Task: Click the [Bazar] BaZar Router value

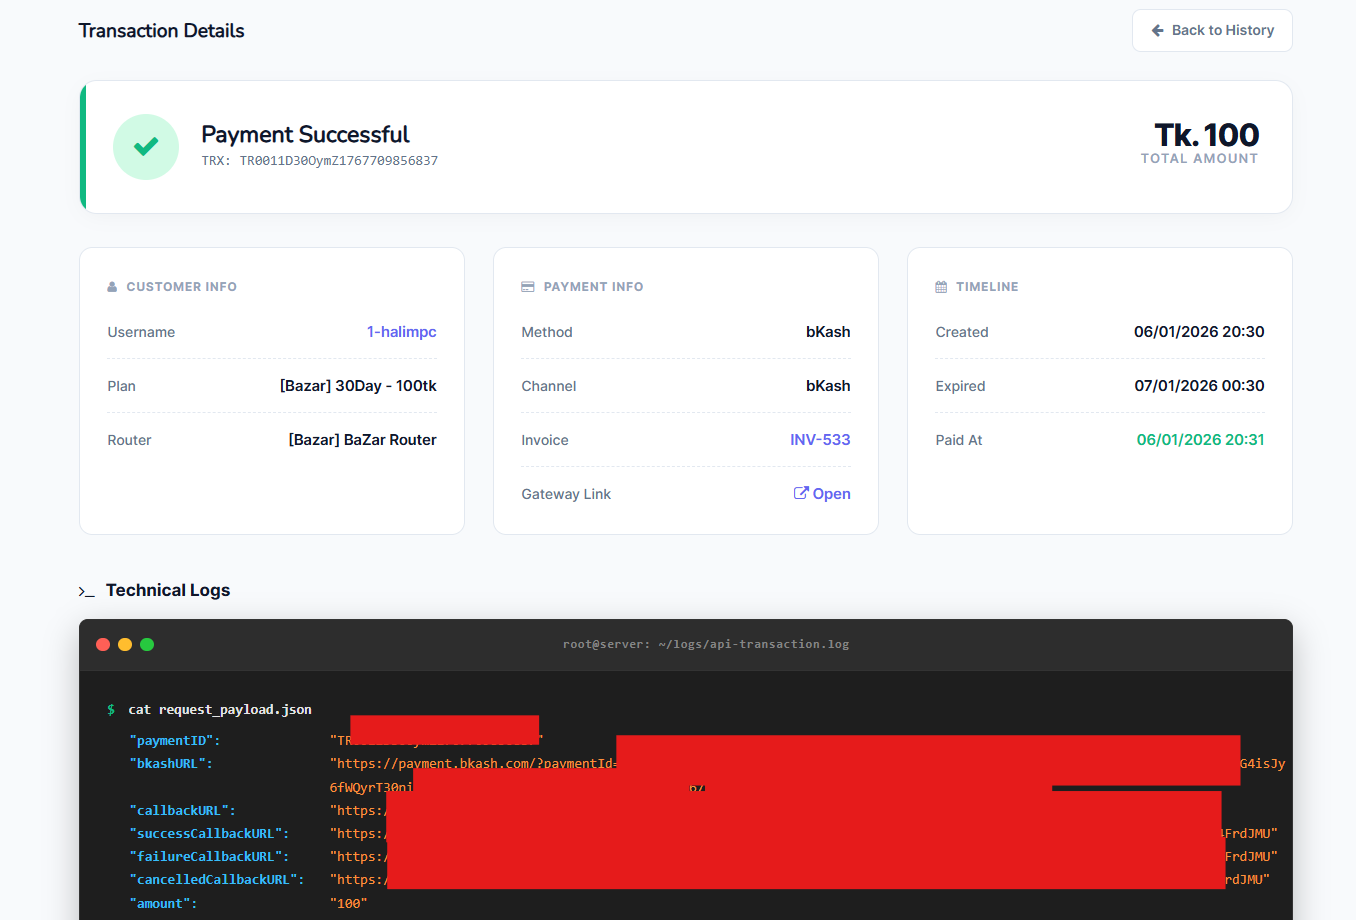Action: [x=362, y=440]
